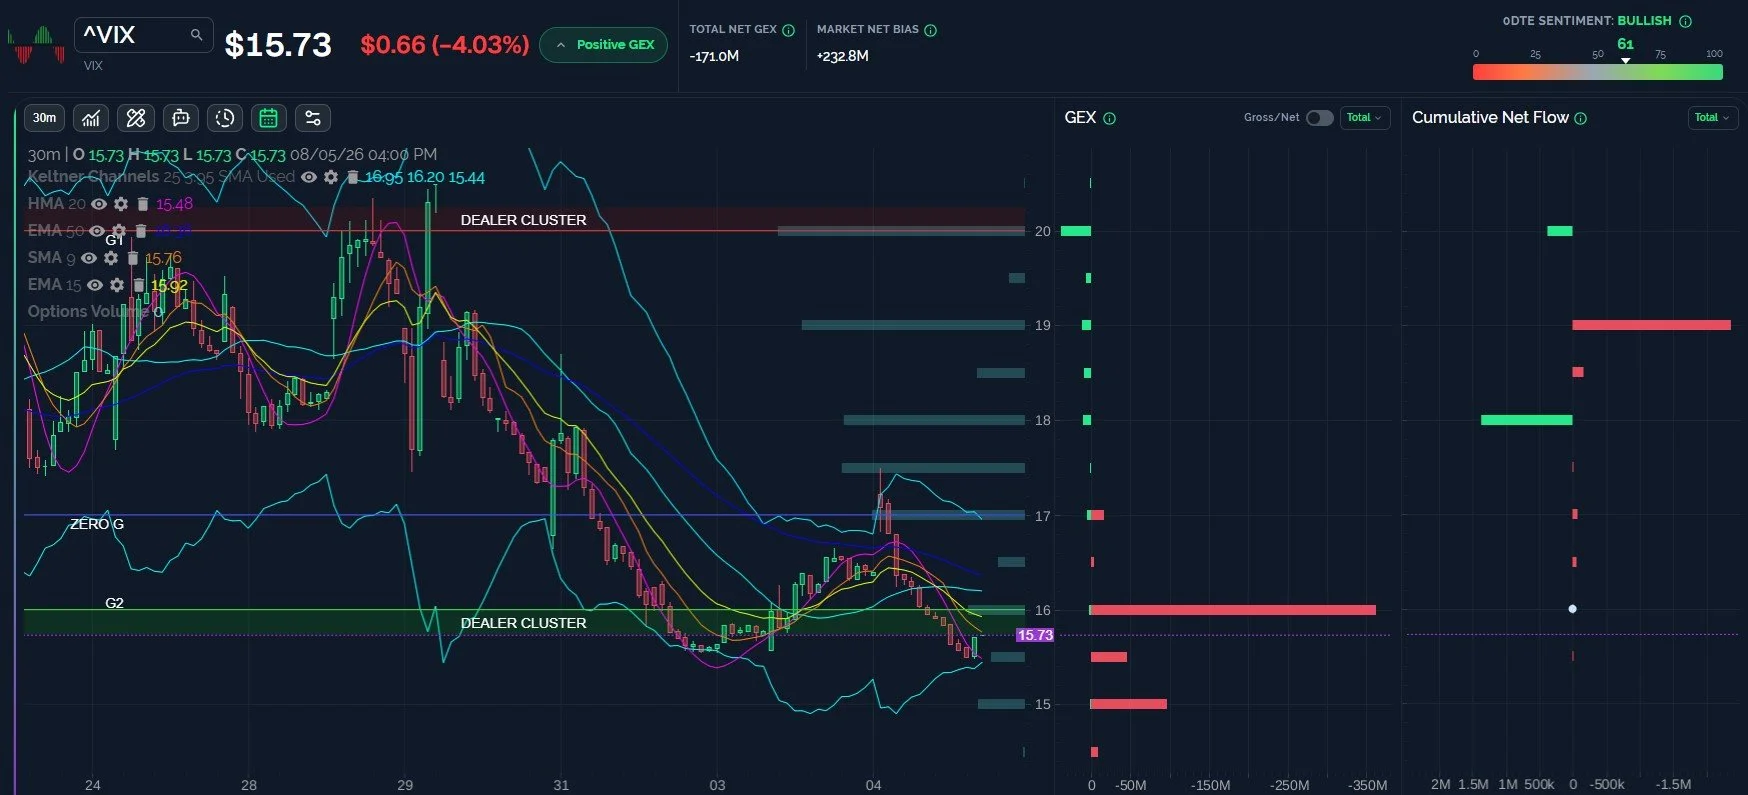Click the +232.8M market net bias value

tap(842, 56)
